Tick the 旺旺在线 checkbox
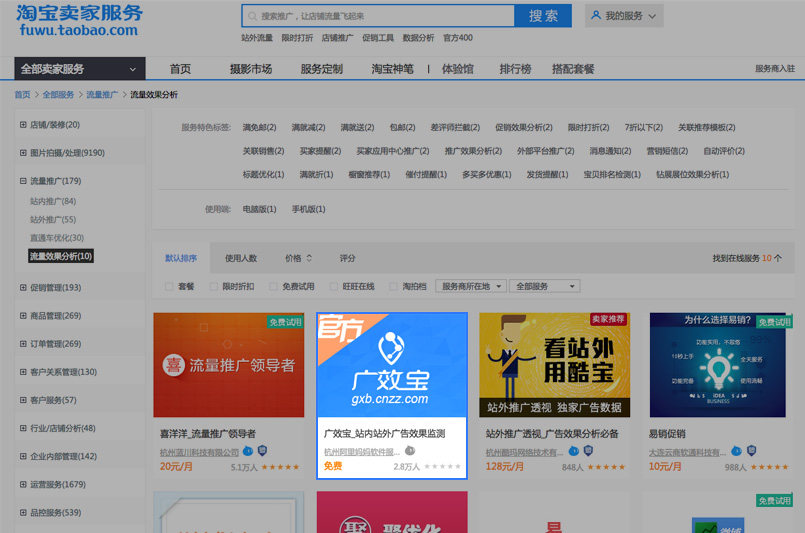The height and width of the screenshot is (533, 805). coord(334,287)
